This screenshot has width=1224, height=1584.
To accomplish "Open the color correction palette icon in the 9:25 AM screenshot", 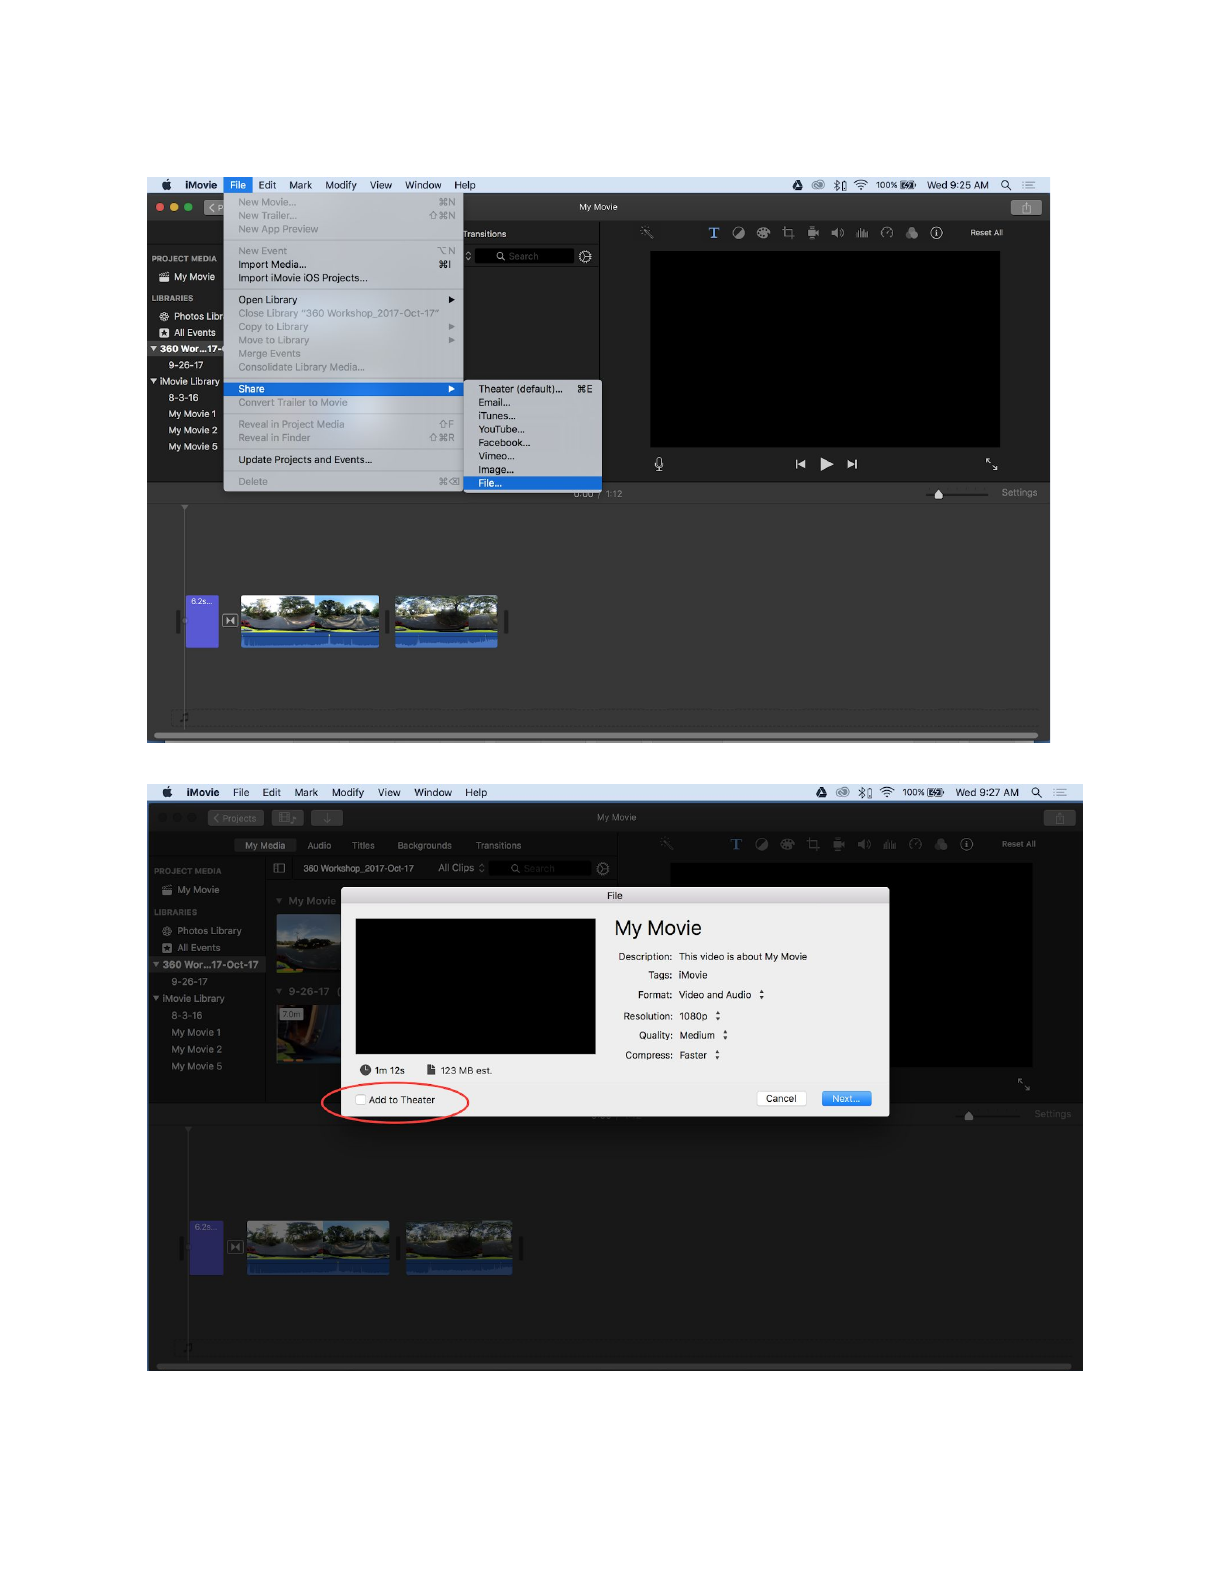I will click(x=763, y=233).
